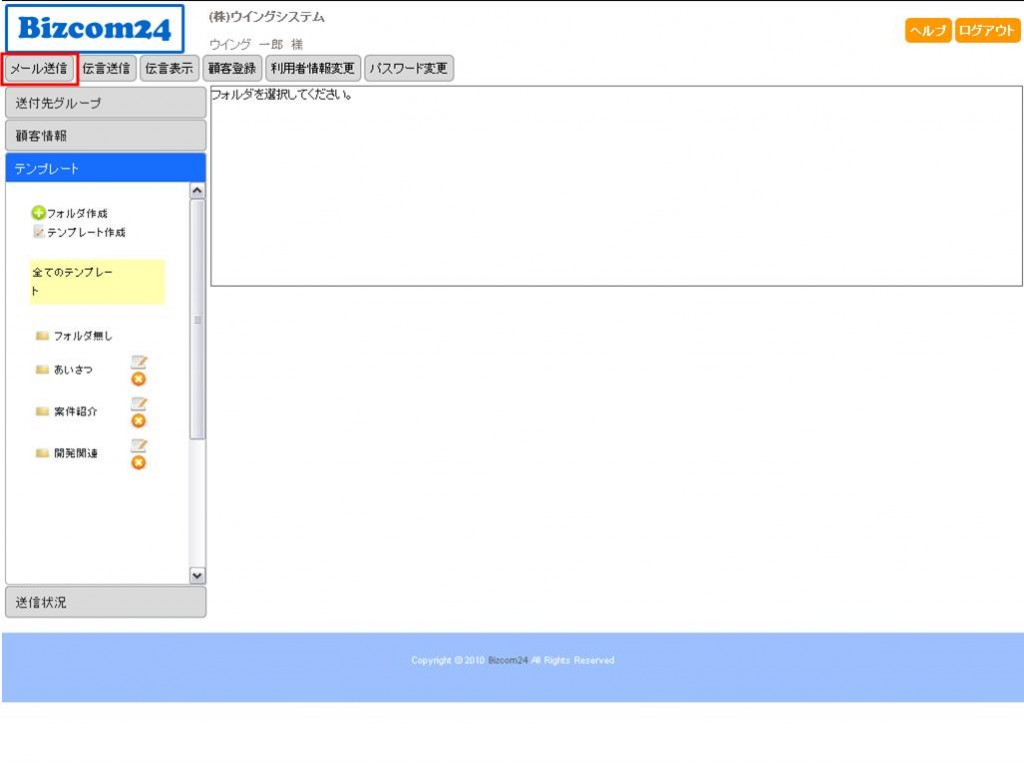Open the ヘルプ button
Screen dimensions: 1024x764
coord(928,31)
